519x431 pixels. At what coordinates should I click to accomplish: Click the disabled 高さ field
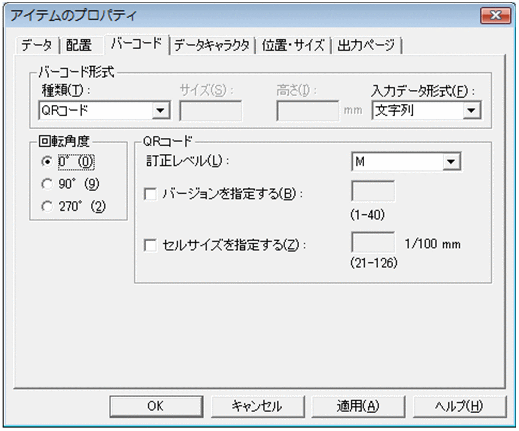(x=307, y=111)
